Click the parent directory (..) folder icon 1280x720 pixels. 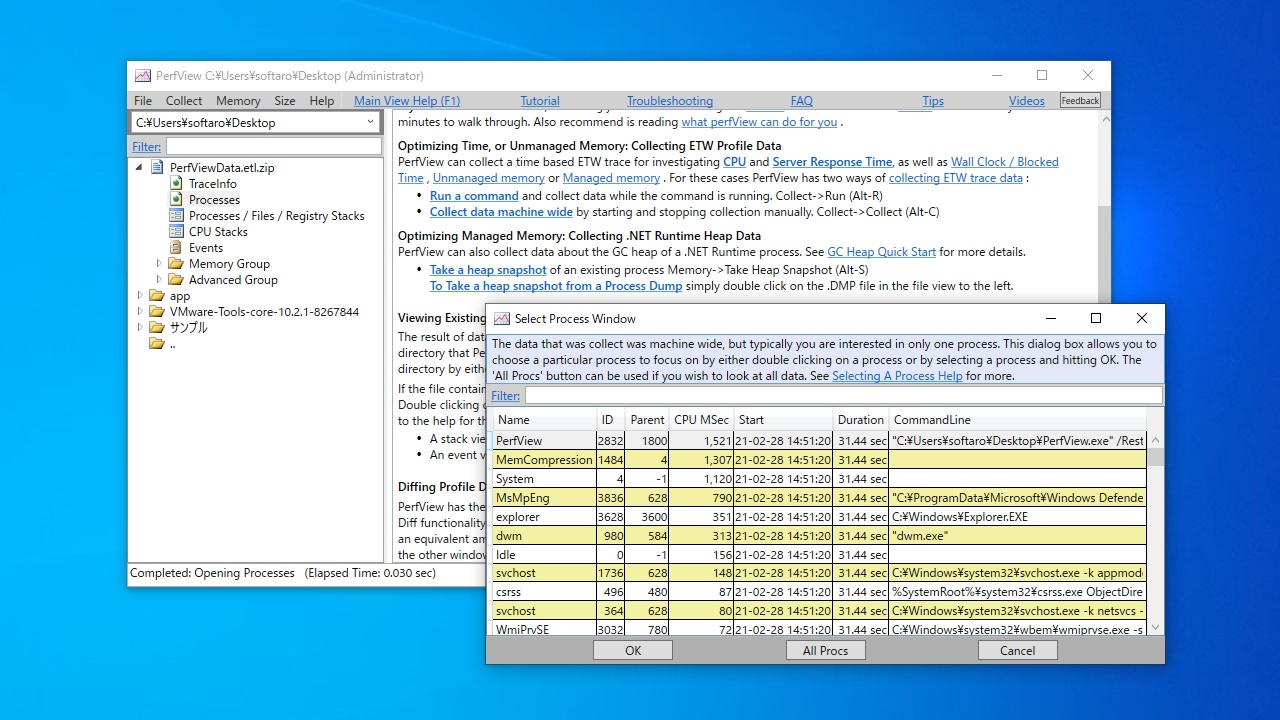click(157, 344)
